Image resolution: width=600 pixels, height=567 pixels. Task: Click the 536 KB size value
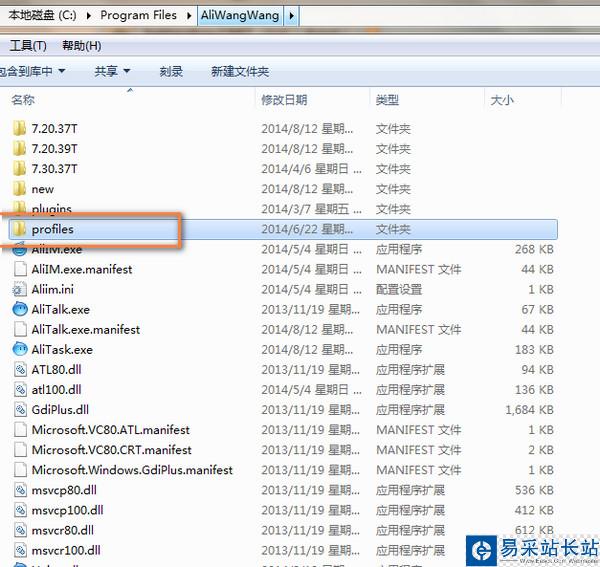[535, 490]
